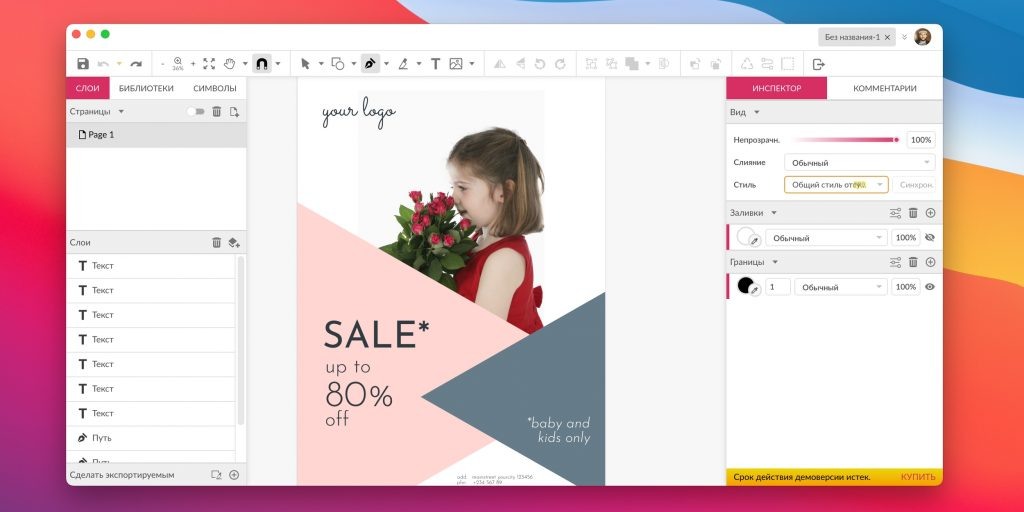
Task: Click the send backward icon
Action: 716,64
